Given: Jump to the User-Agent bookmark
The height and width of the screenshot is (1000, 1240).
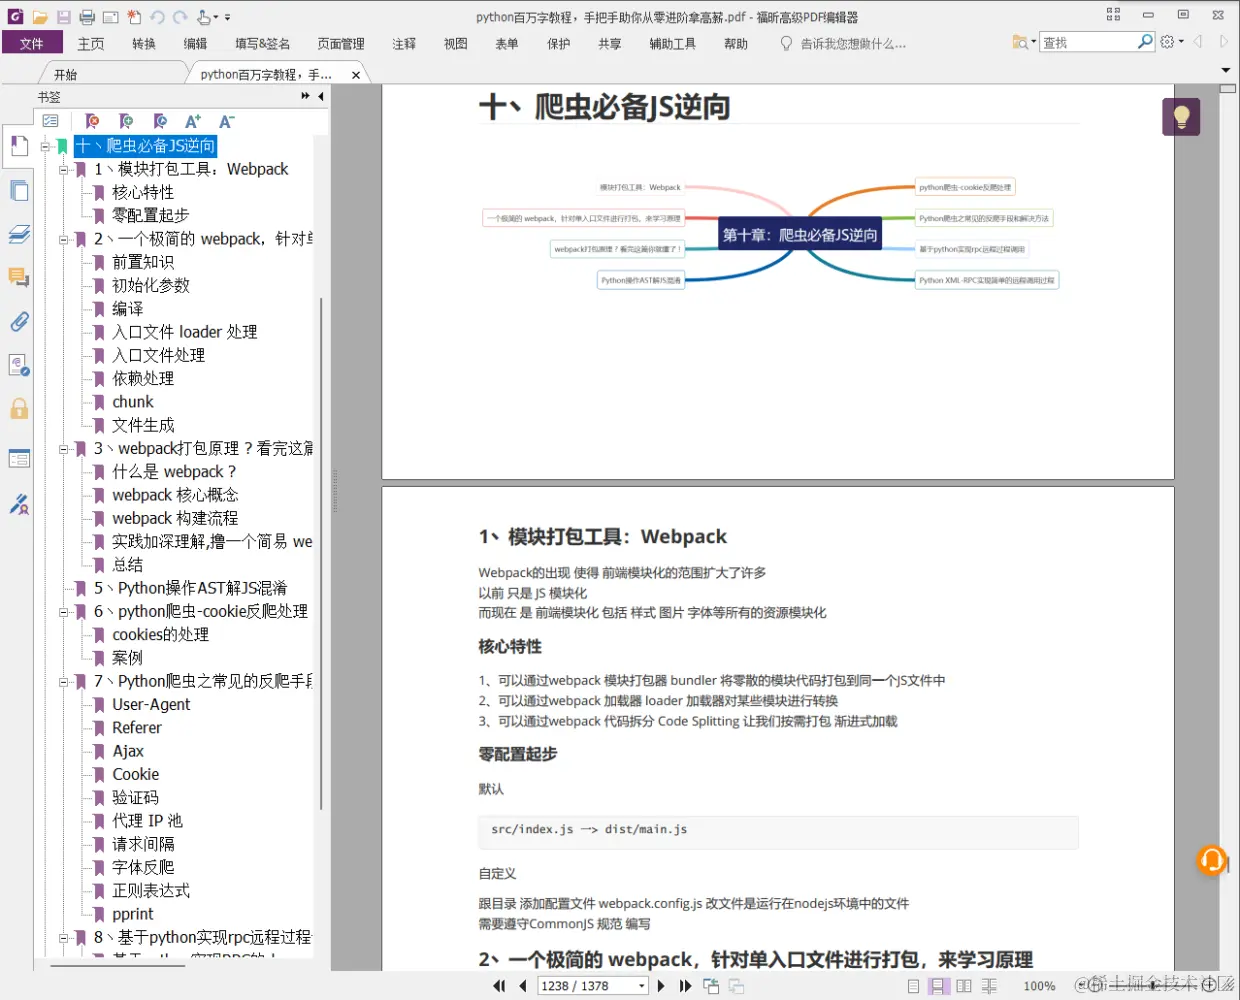Looking at the screenshot, I should pyautogui.click(x=151, y=704).
